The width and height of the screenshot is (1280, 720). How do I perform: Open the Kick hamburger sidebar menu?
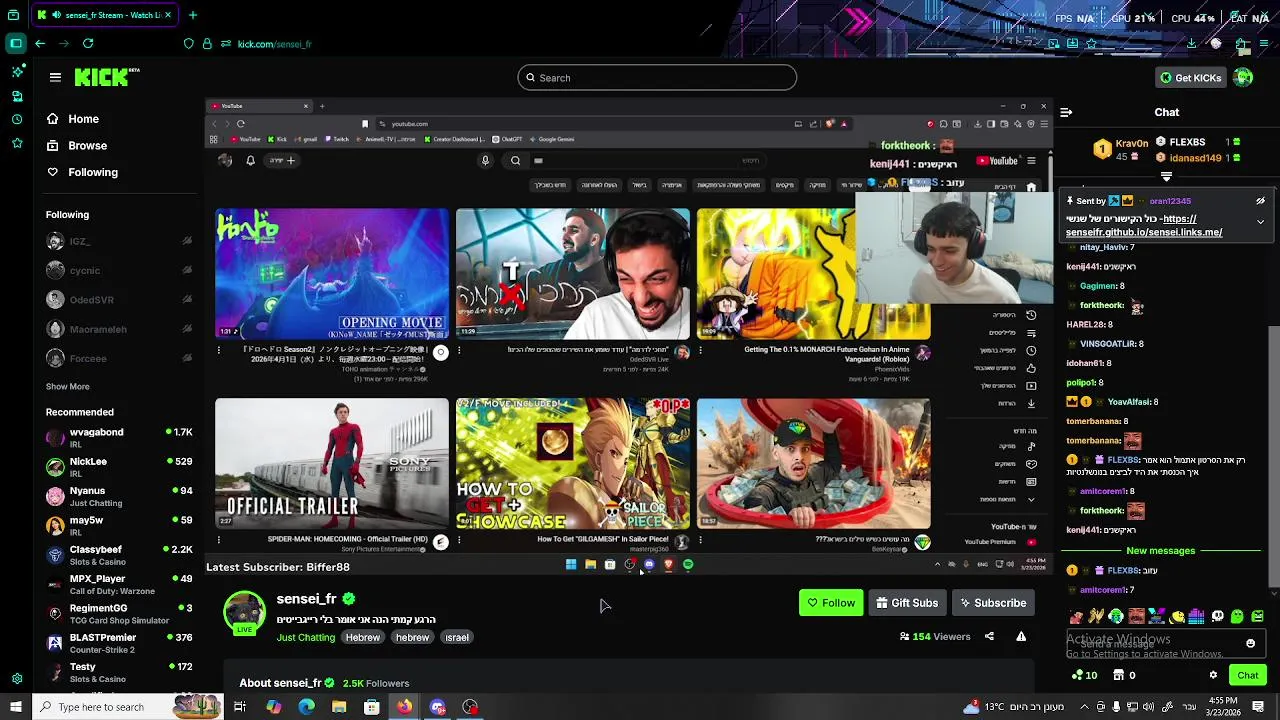55,77
